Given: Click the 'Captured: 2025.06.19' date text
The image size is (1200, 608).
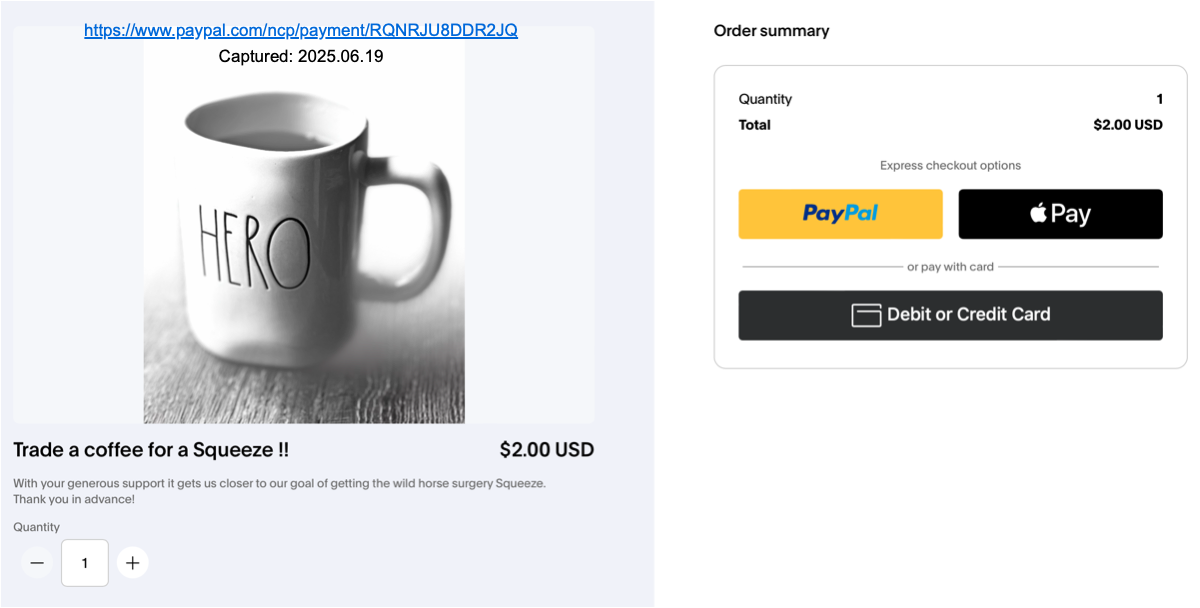Looking at the screenshot, I should click(x=301, y=57).
